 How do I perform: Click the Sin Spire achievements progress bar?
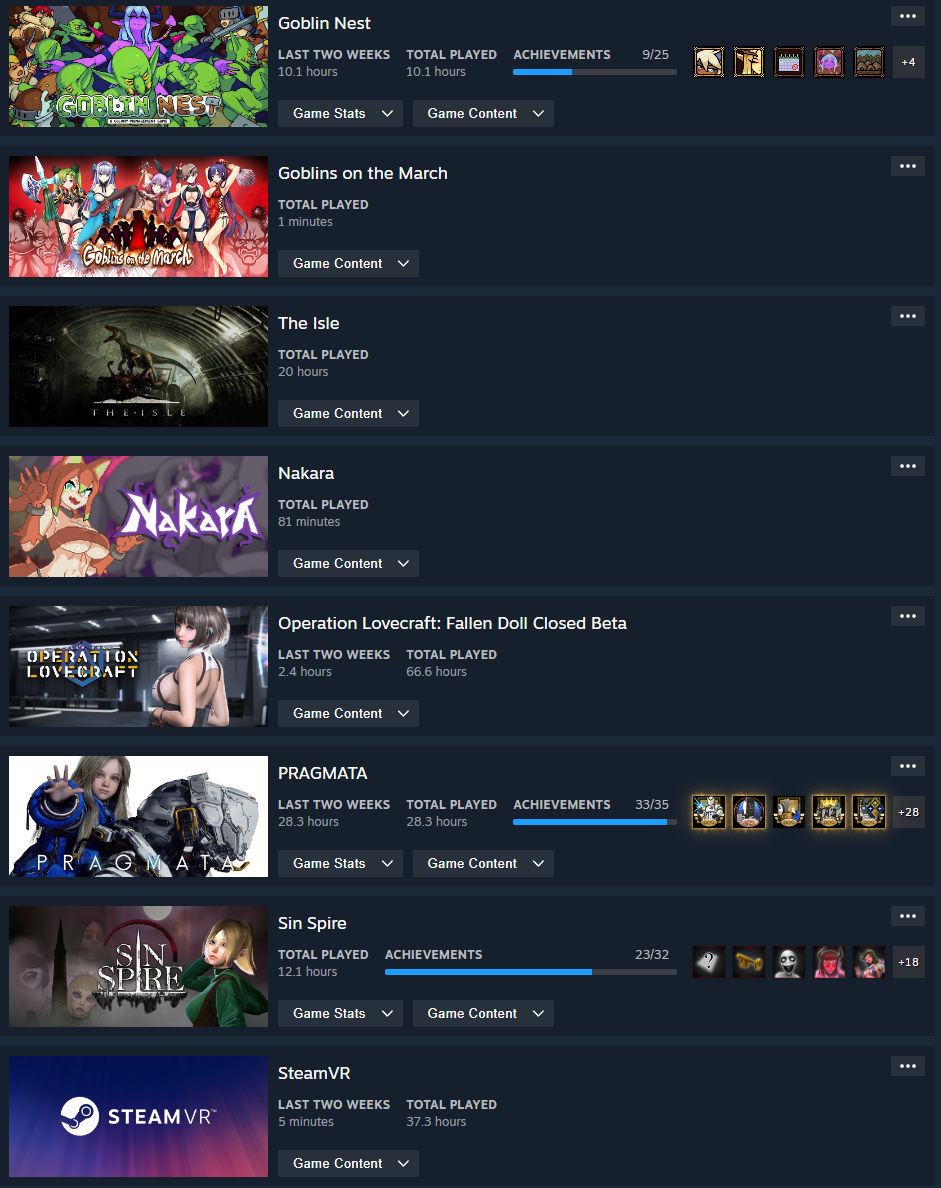[530, 972]
